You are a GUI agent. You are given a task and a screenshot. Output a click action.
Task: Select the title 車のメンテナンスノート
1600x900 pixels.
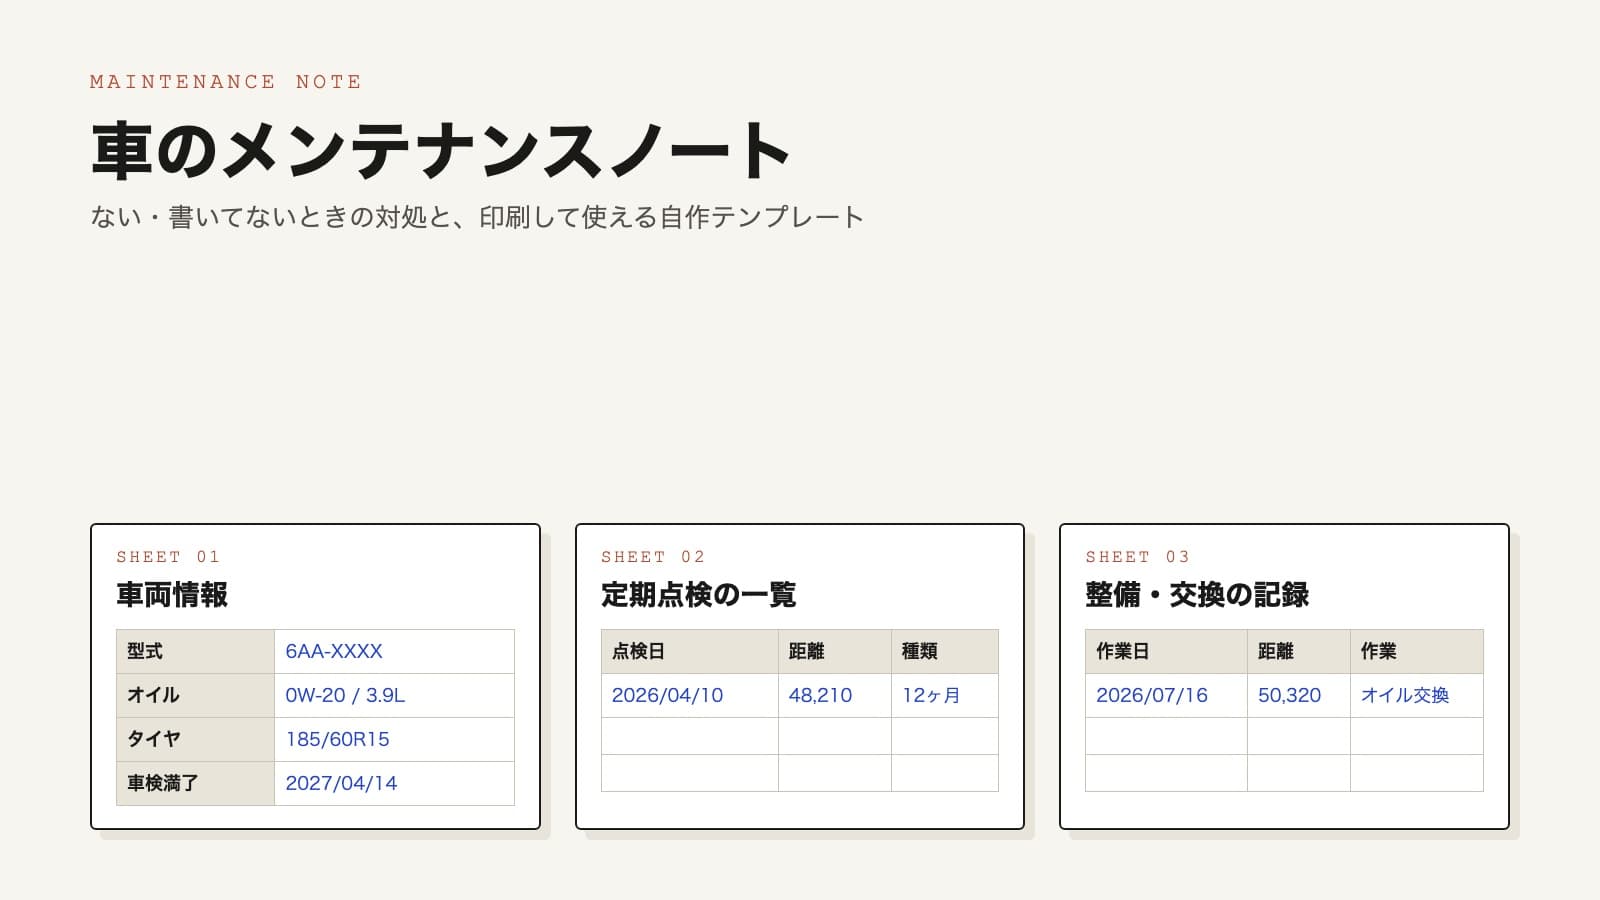pos(441,151)
